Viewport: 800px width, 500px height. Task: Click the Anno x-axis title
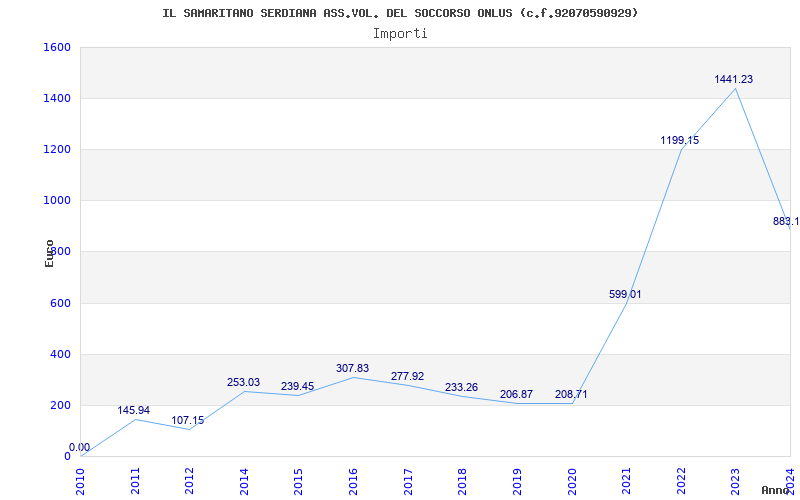click(775, 490)
